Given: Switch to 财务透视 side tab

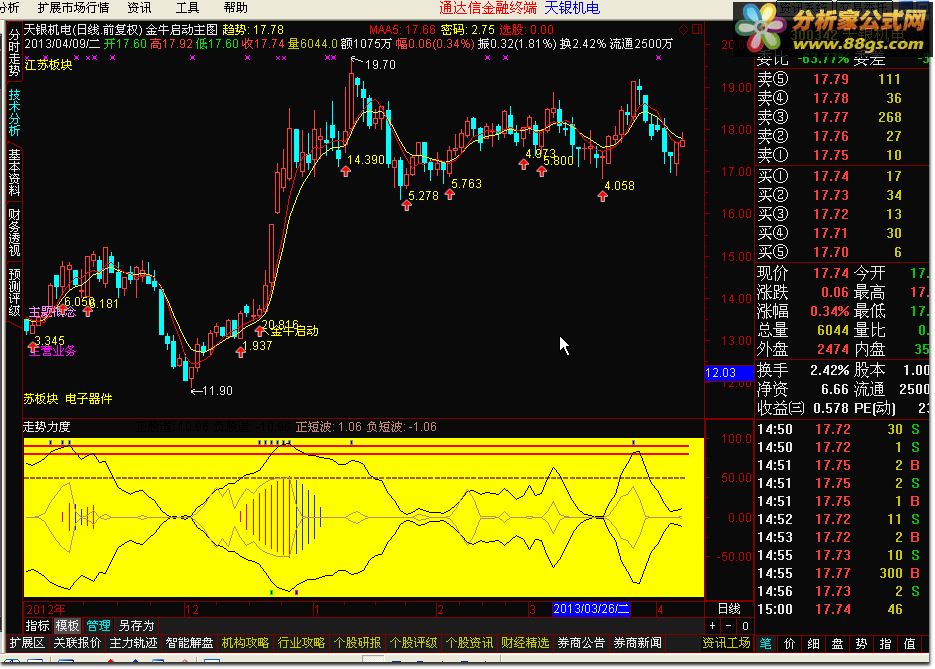Looking at the screenshot, I should tap(14, 232).
